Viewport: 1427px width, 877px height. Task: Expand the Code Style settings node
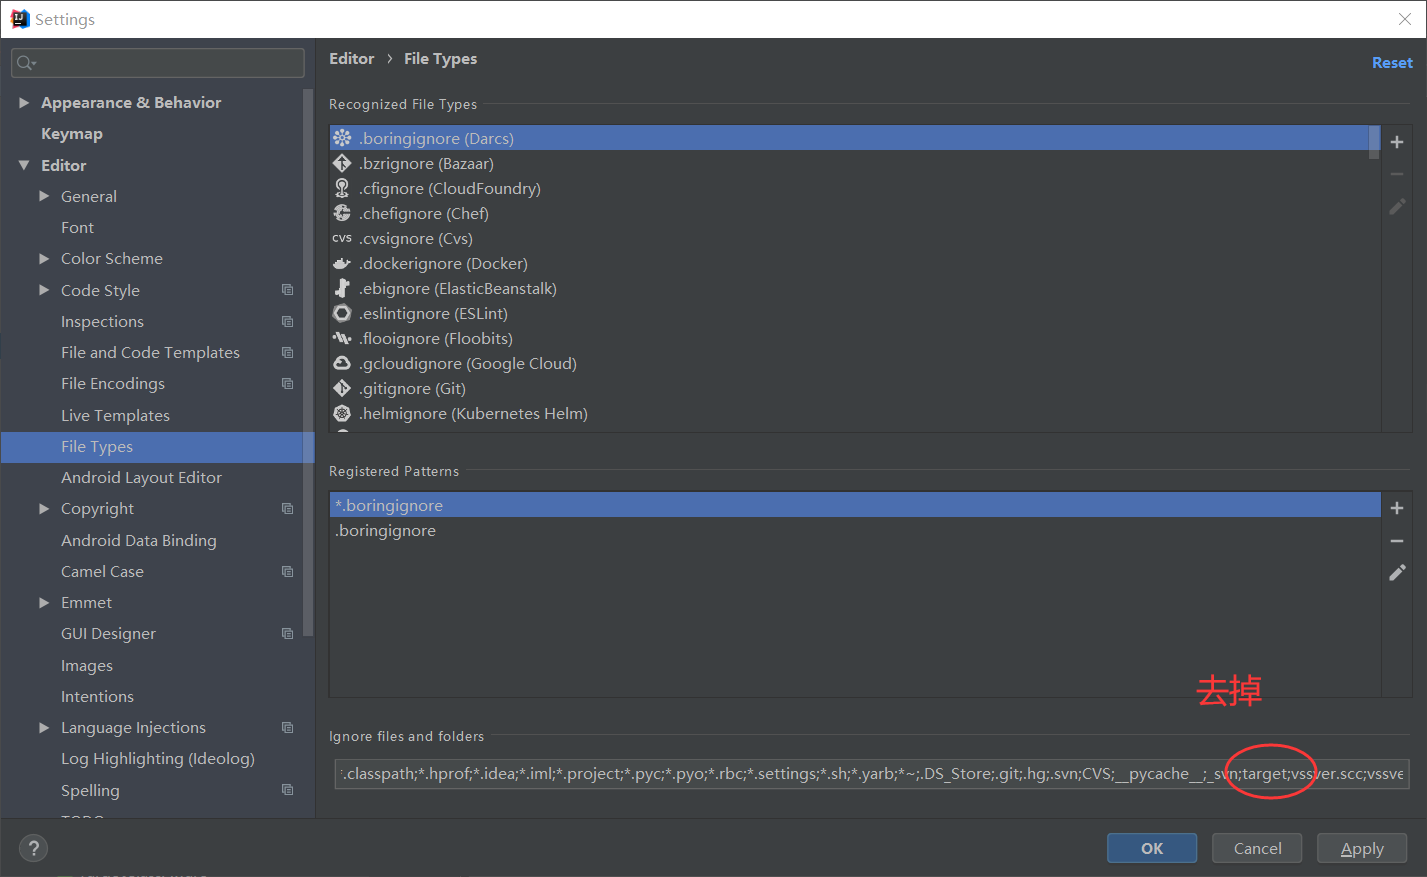coord(44,290)
